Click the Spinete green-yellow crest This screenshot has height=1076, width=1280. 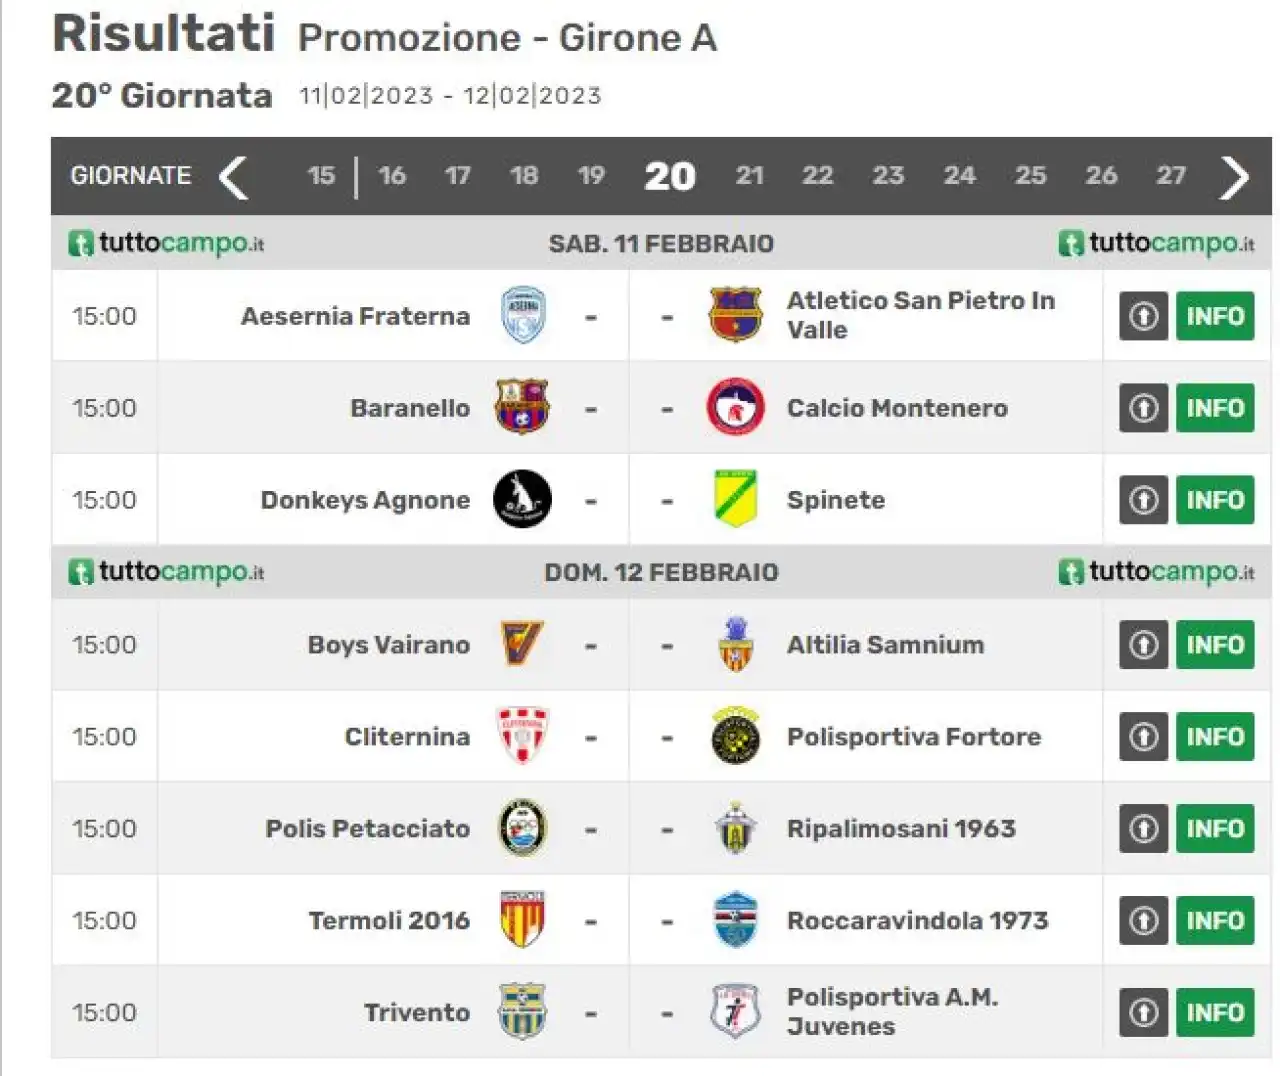click(x=735, y=499)
